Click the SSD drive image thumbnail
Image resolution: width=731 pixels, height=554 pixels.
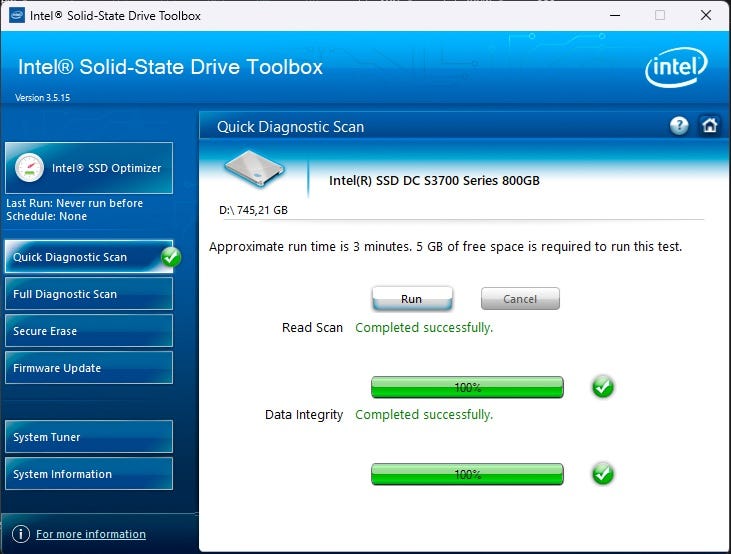point(254,169)
